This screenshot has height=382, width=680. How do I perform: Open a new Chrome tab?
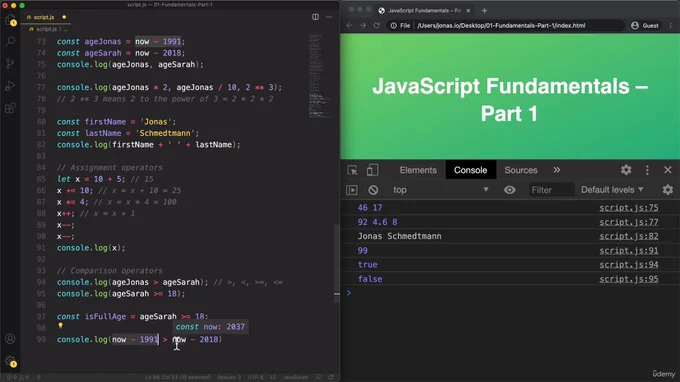pyautogui.click(x=484, y=10)
